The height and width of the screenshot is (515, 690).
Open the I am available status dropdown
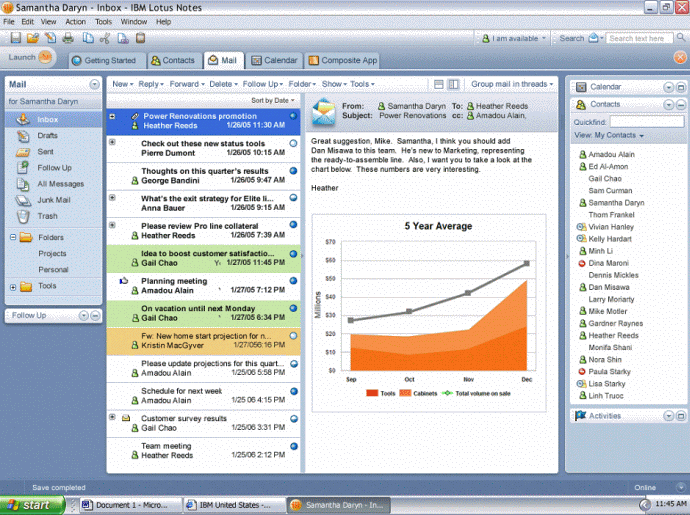514,38
